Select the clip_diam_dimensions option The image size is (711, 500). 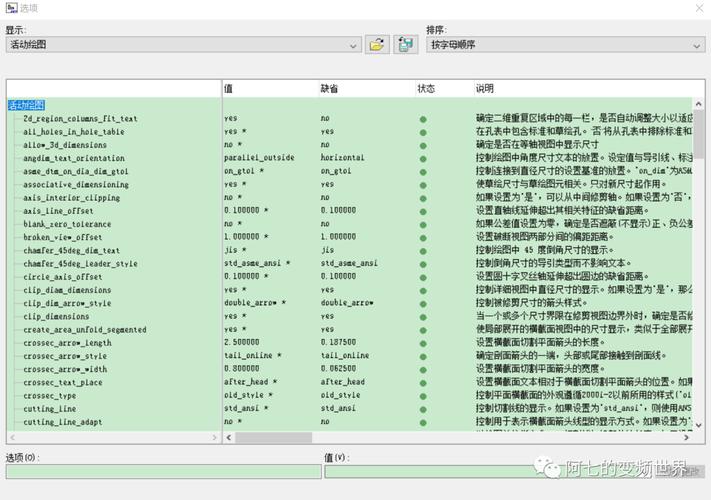(67, 290)
